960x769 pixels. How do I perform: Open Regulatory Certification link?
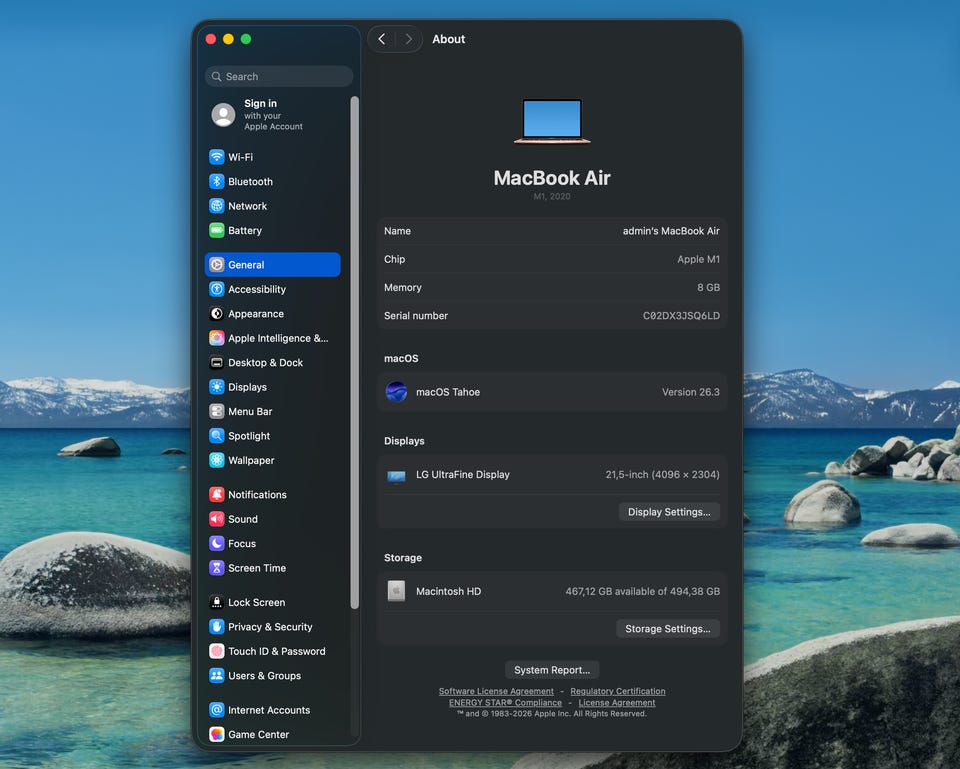click(618, 691)
